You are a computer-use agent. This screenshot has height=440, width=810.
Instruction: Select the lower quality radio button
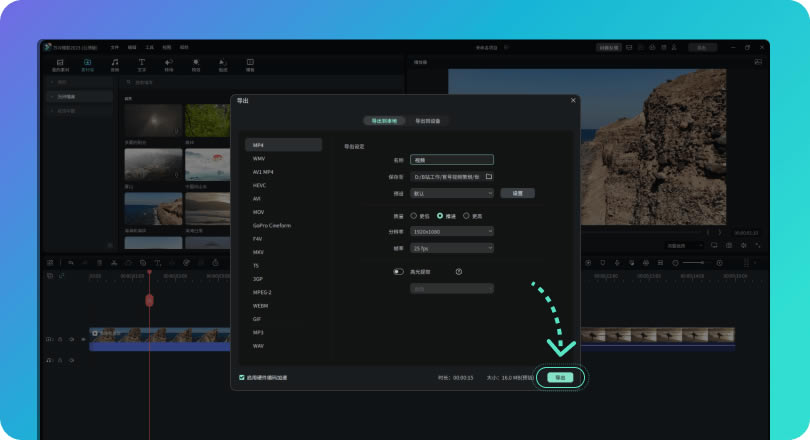point(413,215)
